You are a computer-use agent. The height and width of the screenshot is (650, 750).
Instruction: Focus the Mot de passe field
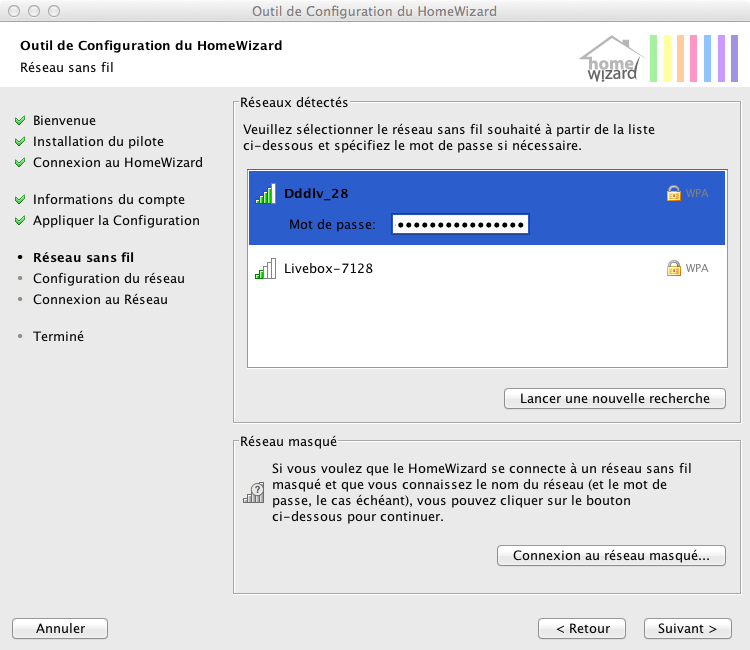(x=460, y=224)
